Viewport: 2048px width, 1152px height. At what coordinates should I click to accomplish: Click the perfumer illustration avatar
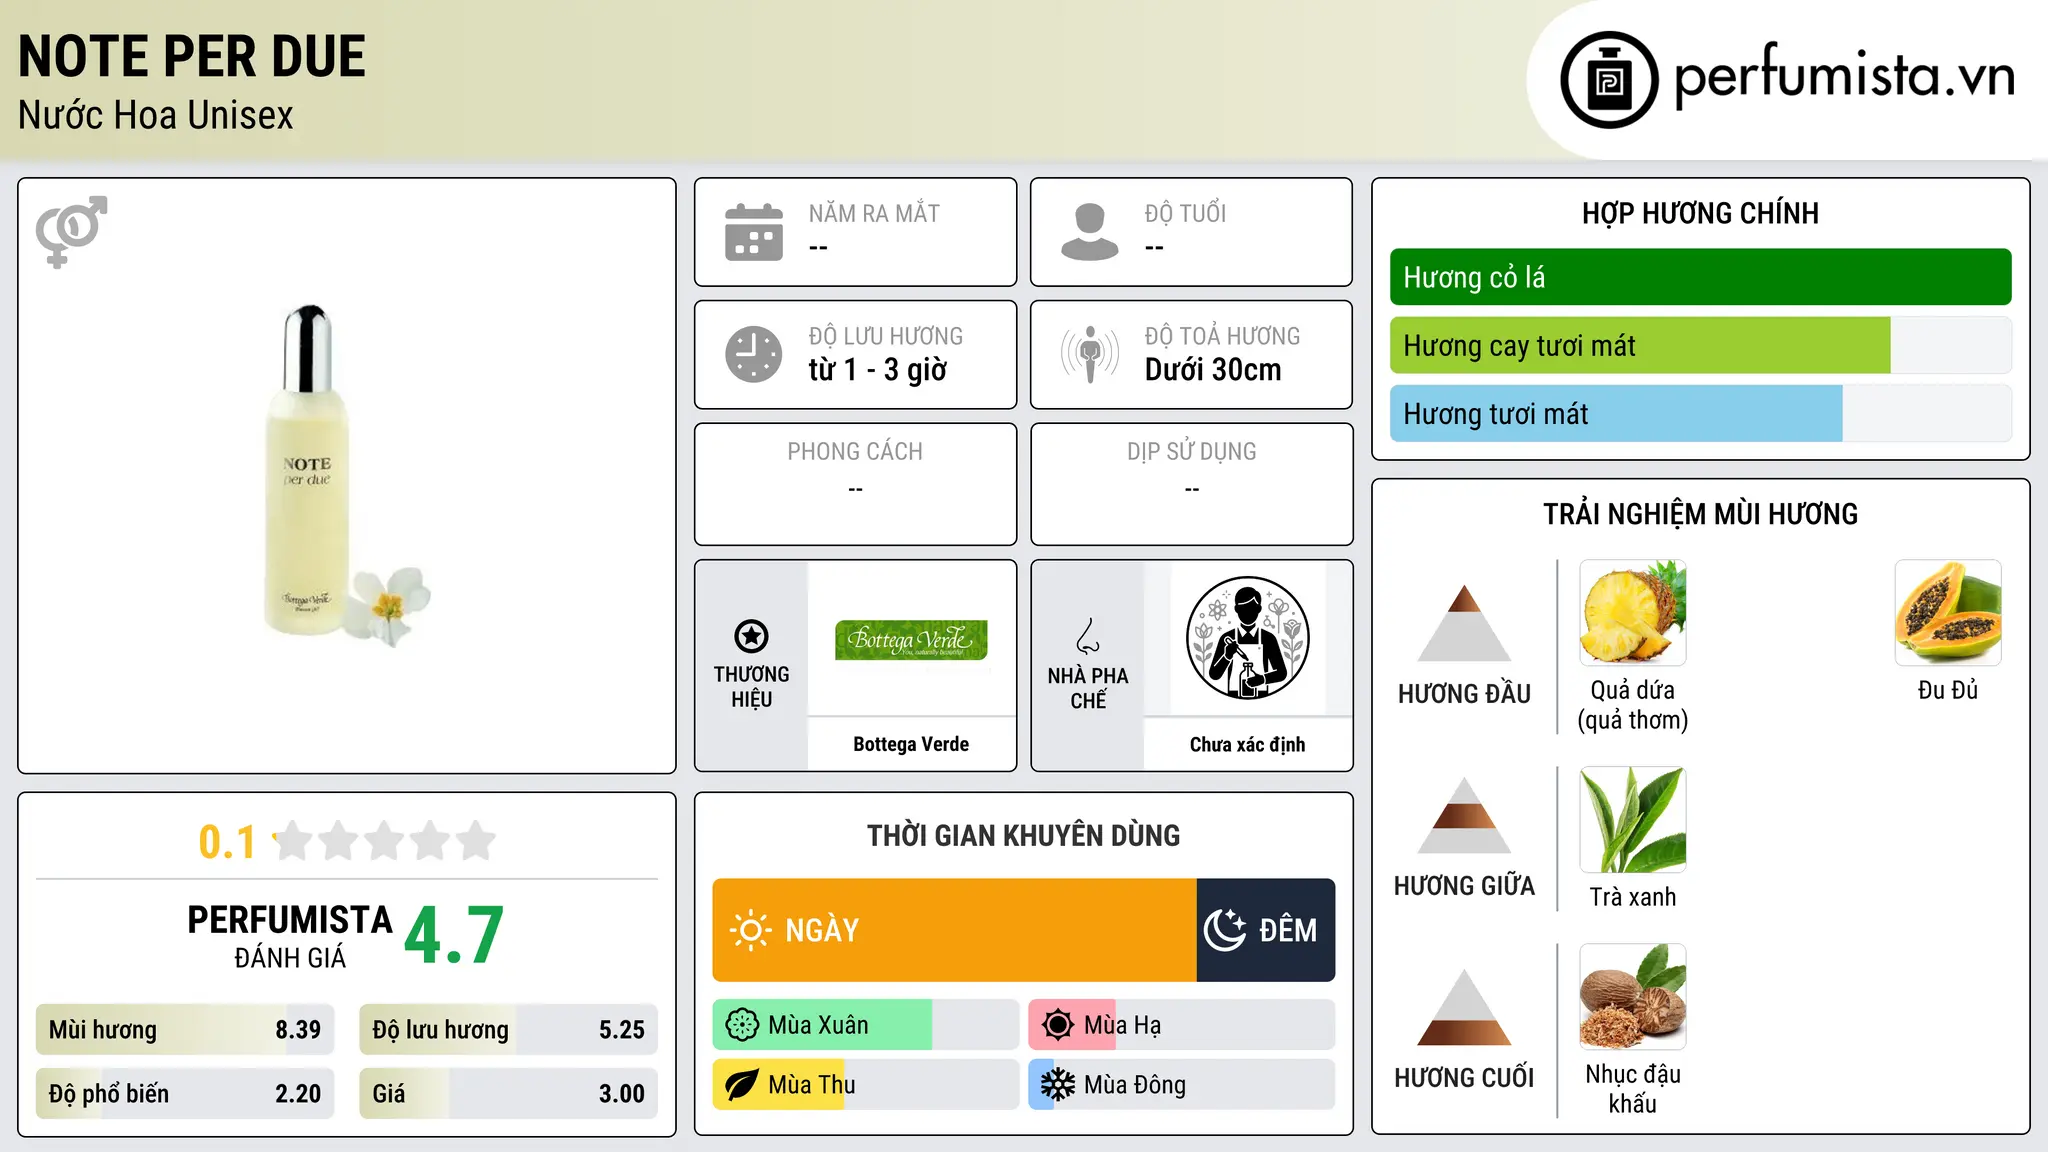coord(1247,638)
